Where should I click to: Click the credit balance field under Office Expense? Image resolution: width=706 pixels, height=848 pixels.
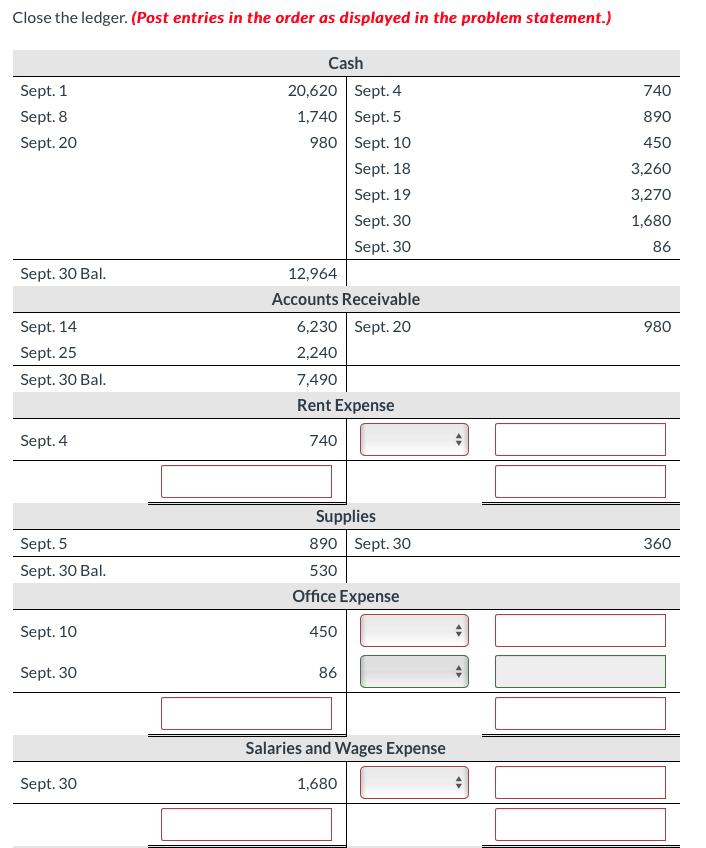coord(580,713)
